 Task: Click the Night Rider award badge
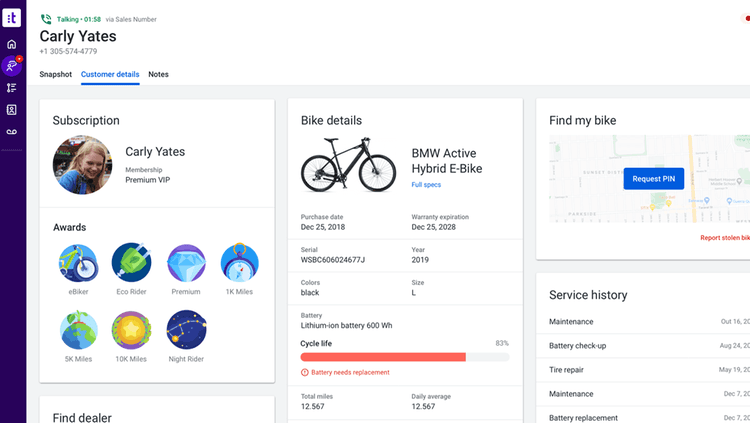click(187, 330)
